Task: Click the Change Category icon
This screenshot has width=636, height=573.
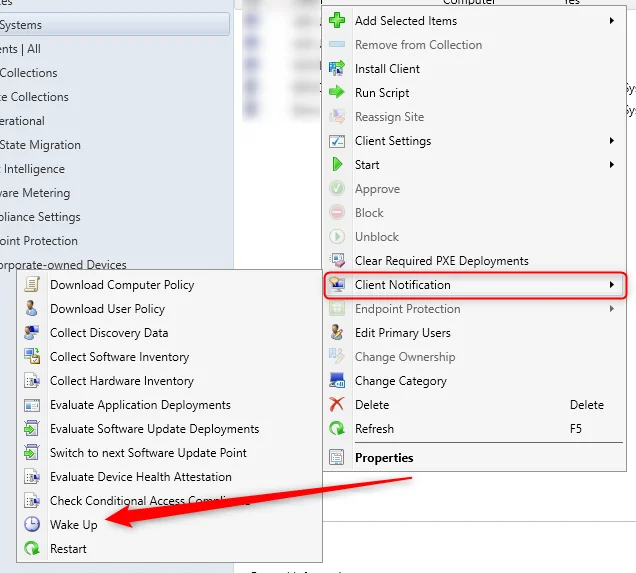Action: pos(337,381)
